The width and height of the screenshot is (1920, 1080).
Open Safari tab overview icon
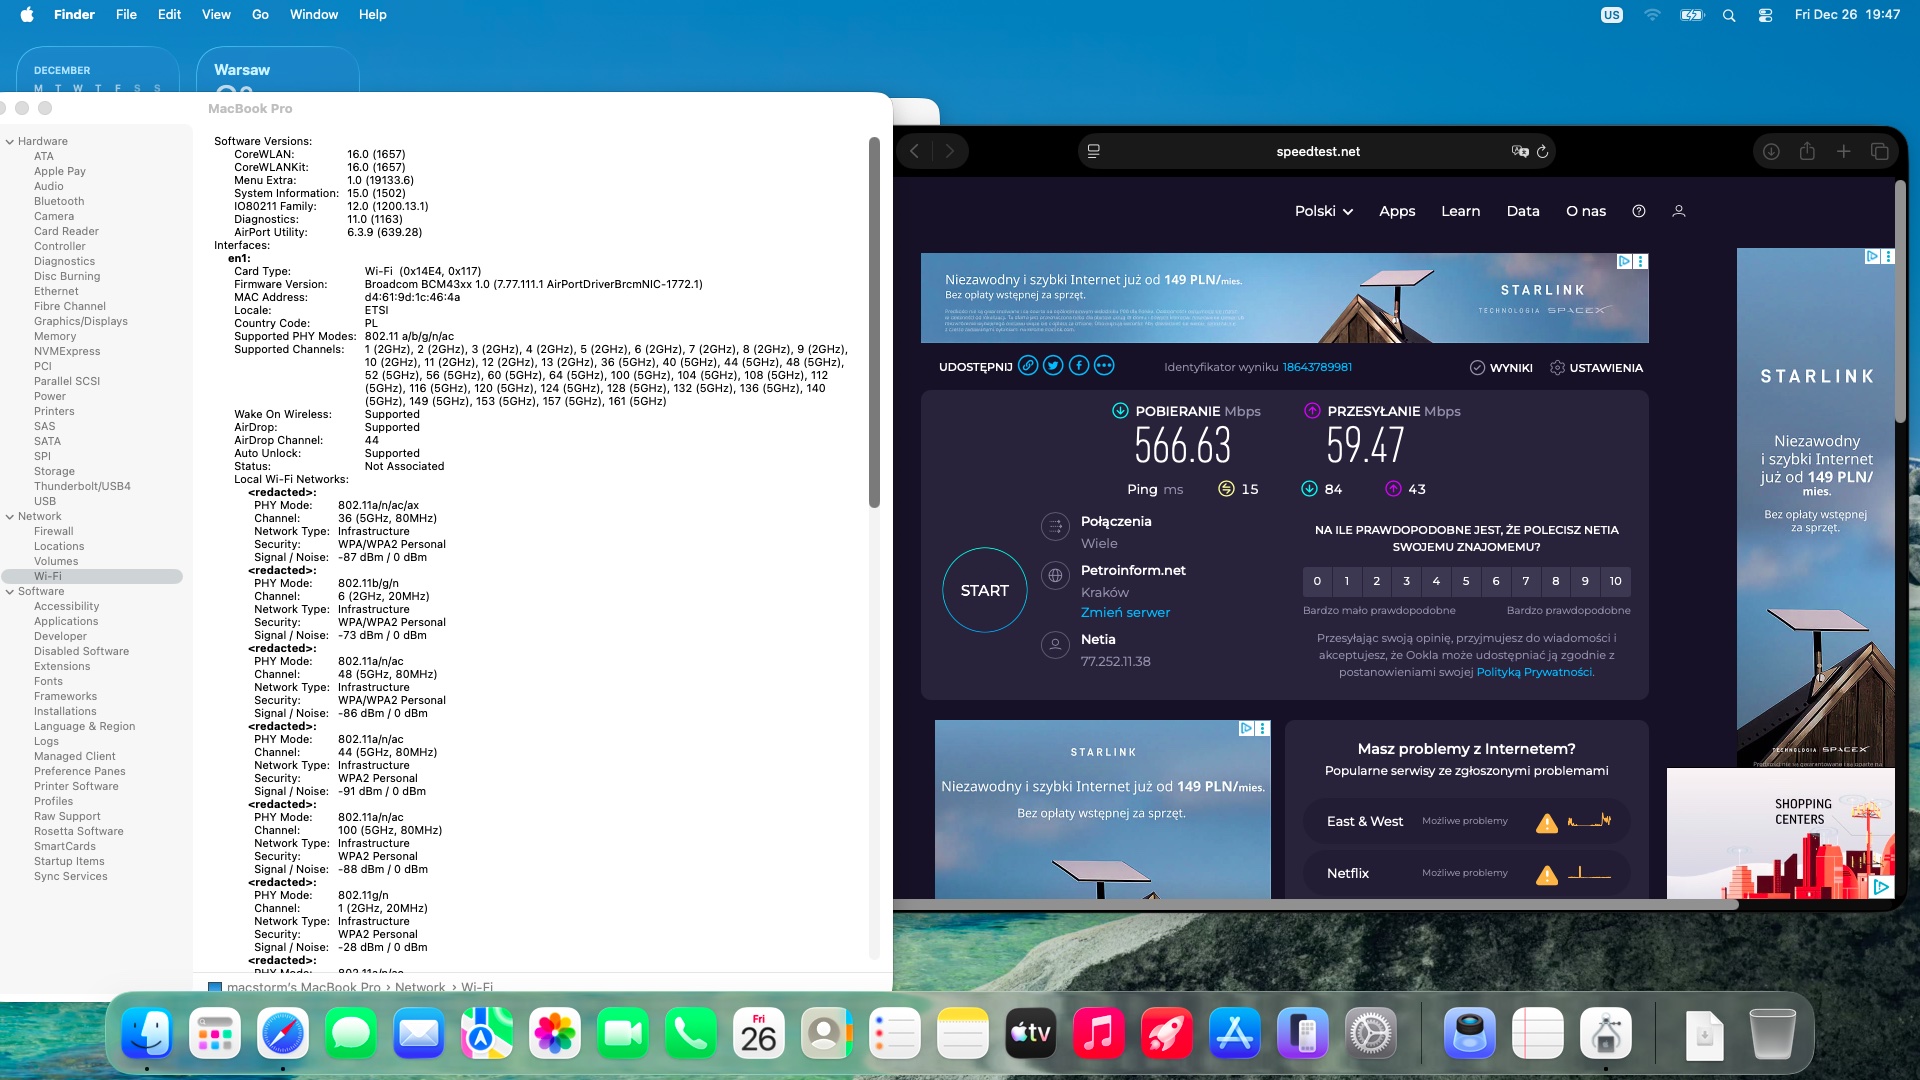[x=1879, y=151]
